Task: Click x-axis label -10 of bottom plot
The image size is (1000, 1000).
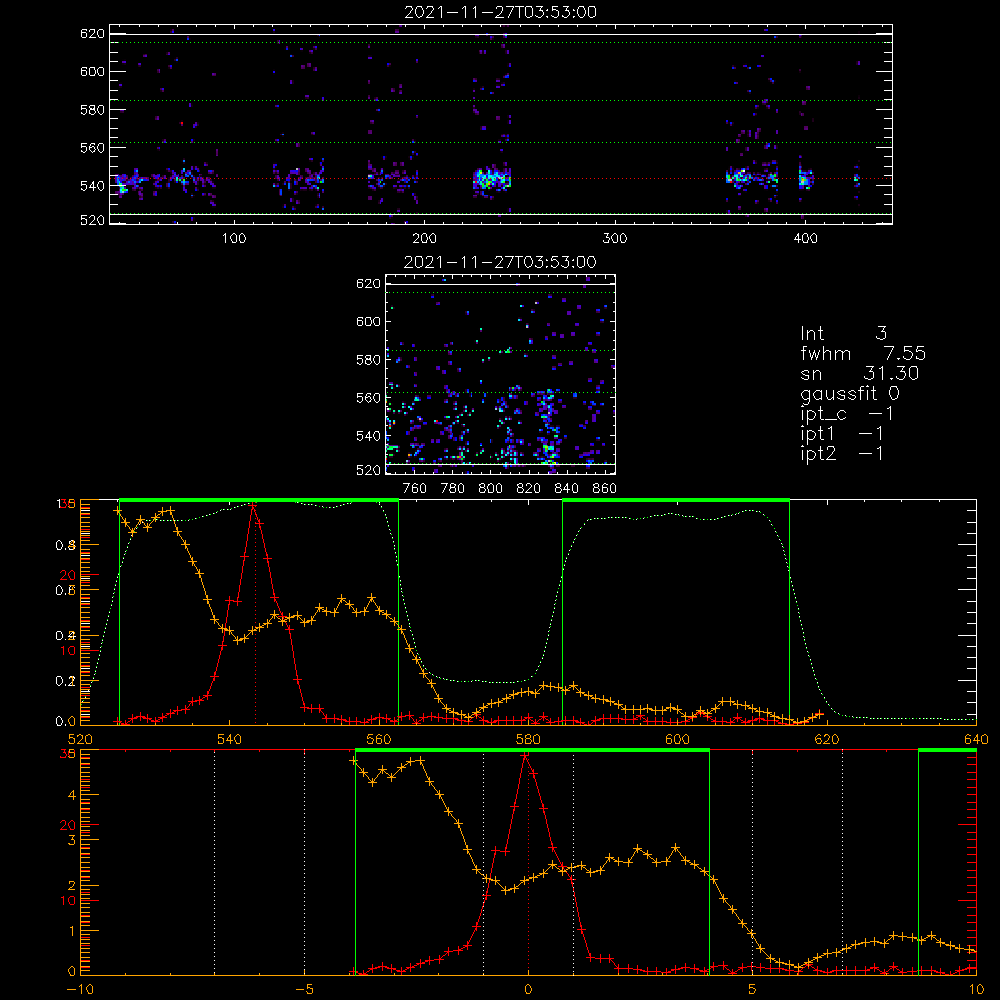Action: (x=80, y=989)
